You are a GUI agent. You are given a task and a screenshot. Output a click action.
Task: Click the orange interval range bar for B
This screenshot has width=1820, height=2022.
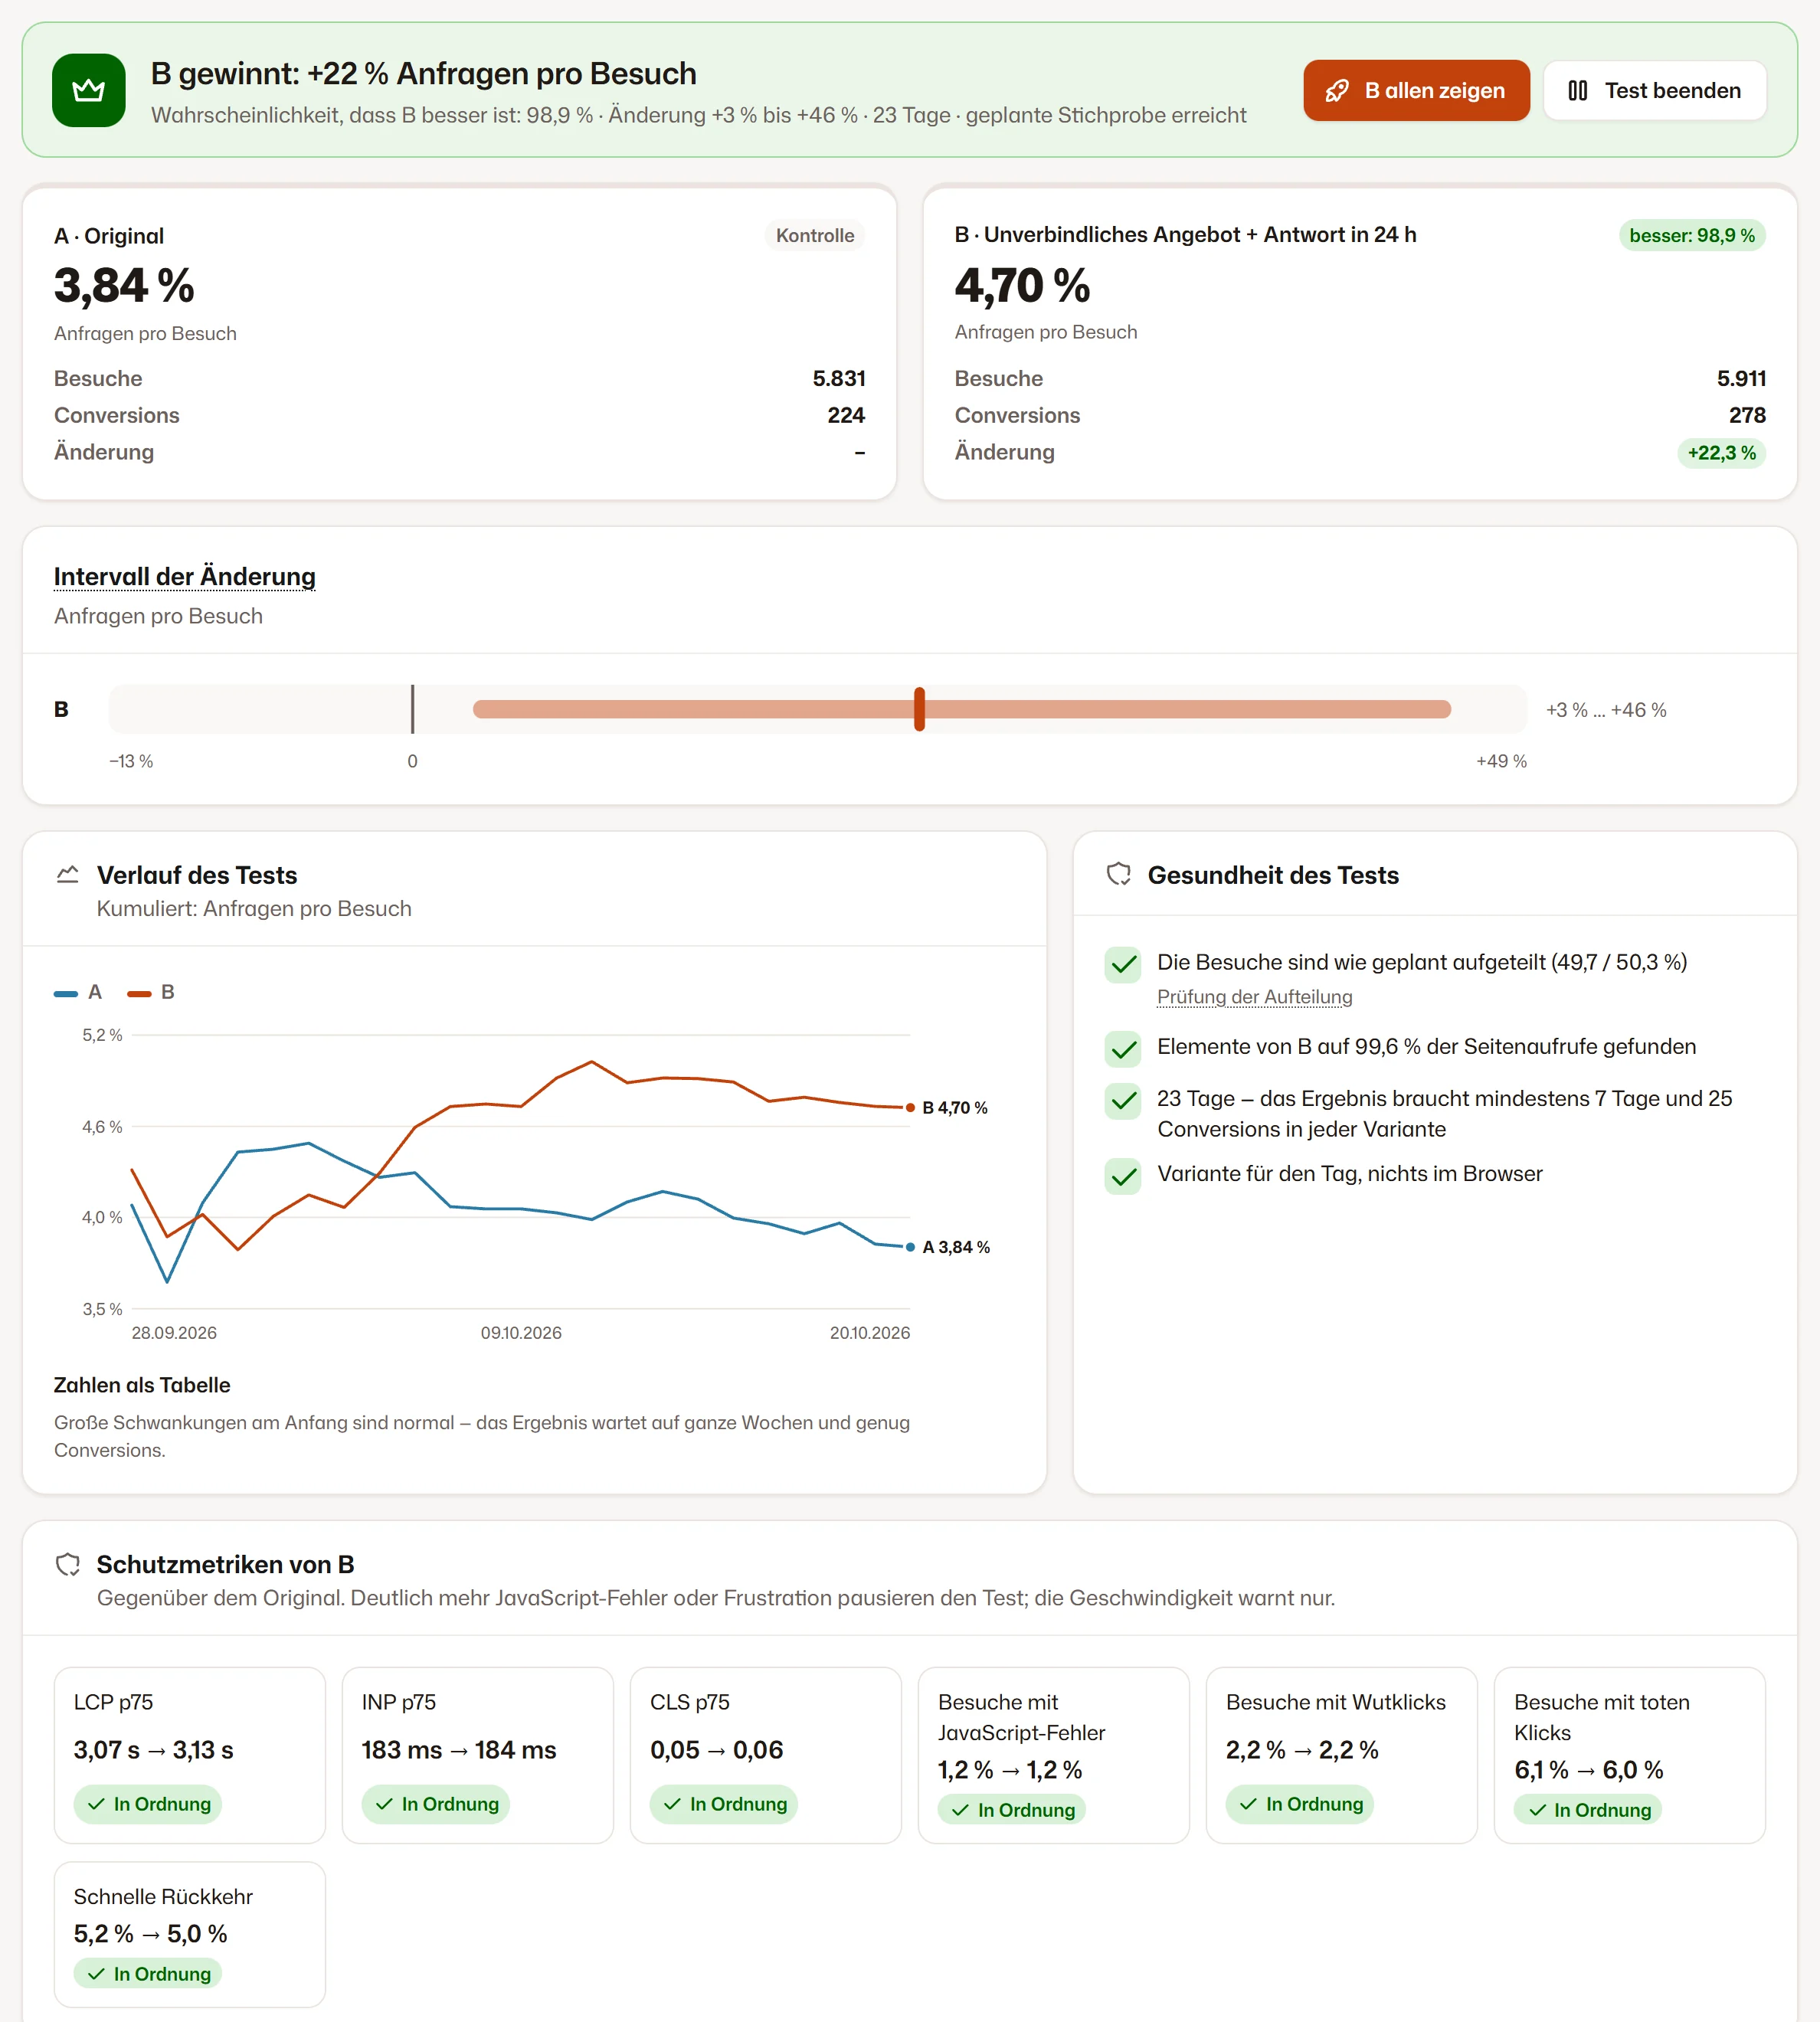pos(962,709)
